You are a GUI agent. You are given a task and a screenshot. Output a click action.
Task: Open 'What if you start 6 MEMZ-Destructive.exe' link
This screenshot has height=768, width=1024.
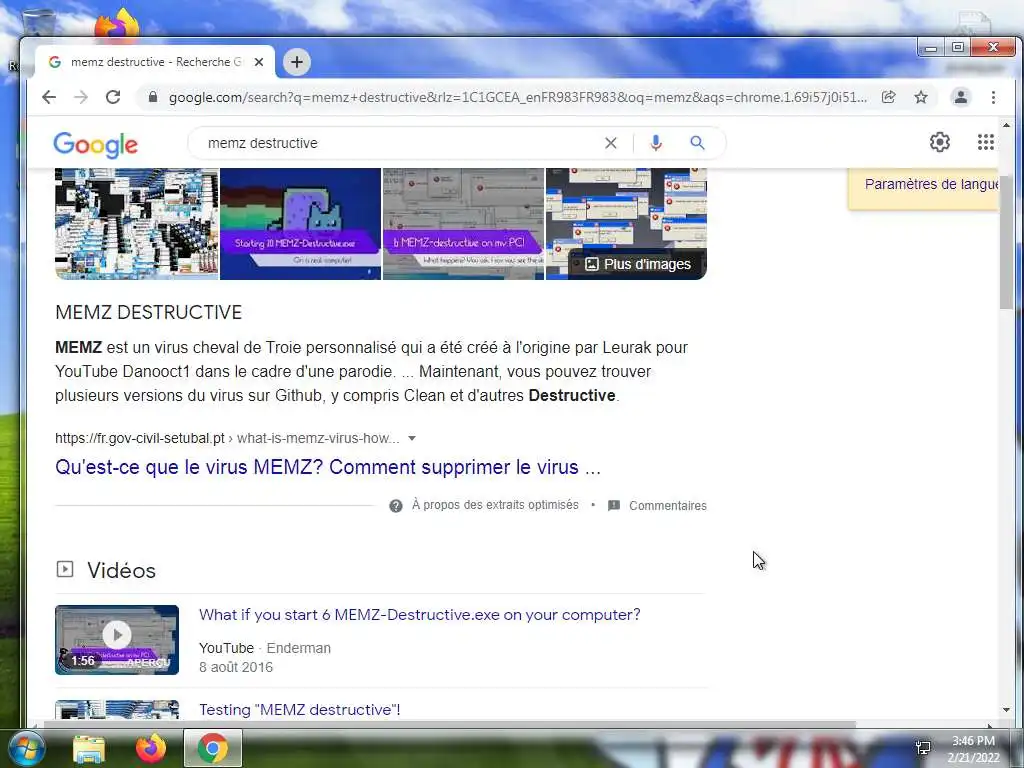pyautogui.click(x=419, y=615)
